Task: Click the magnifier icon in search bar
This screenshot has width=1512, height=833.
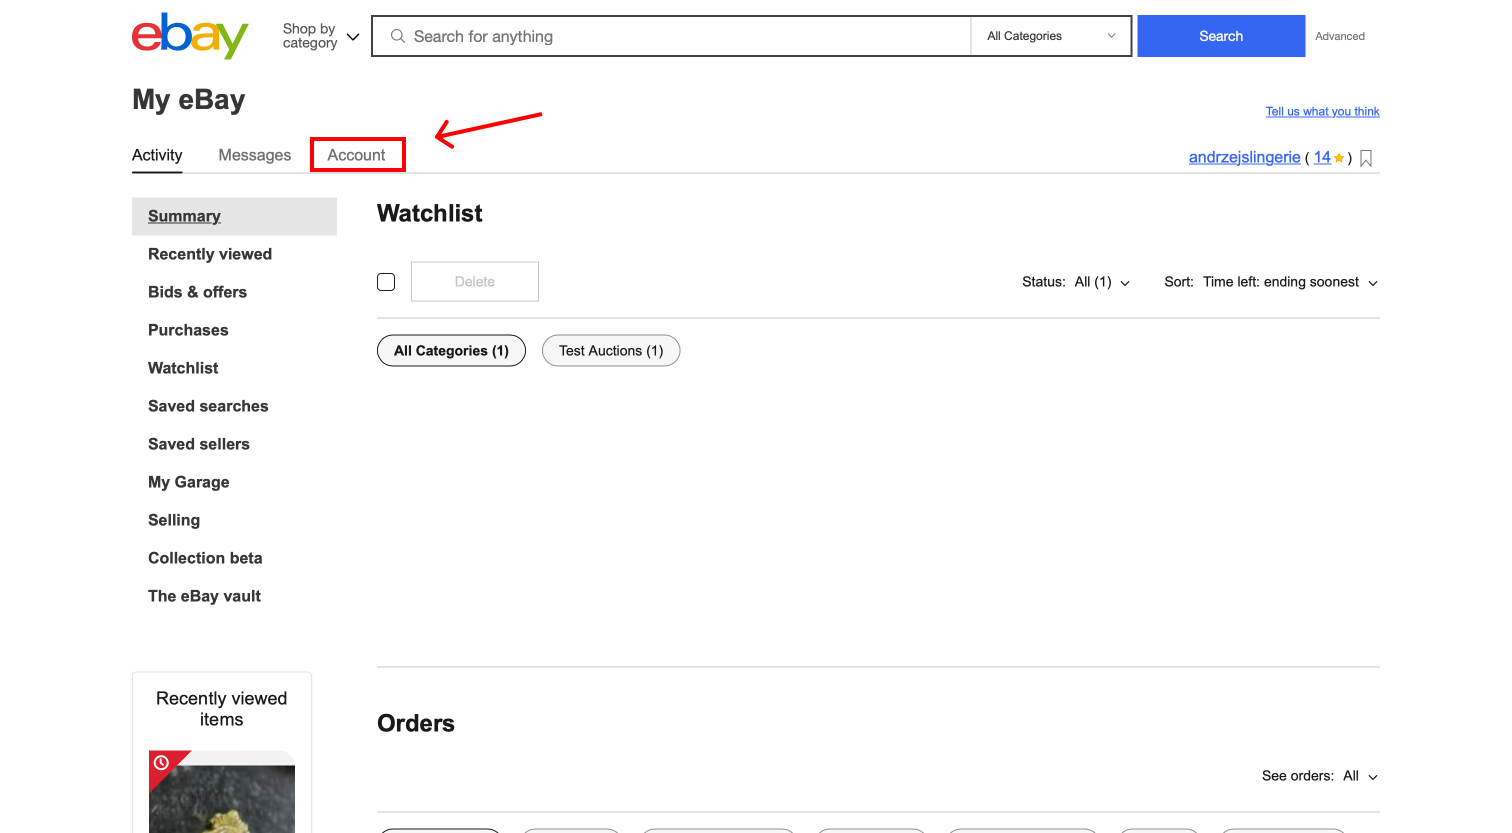Action: [398, 36]
